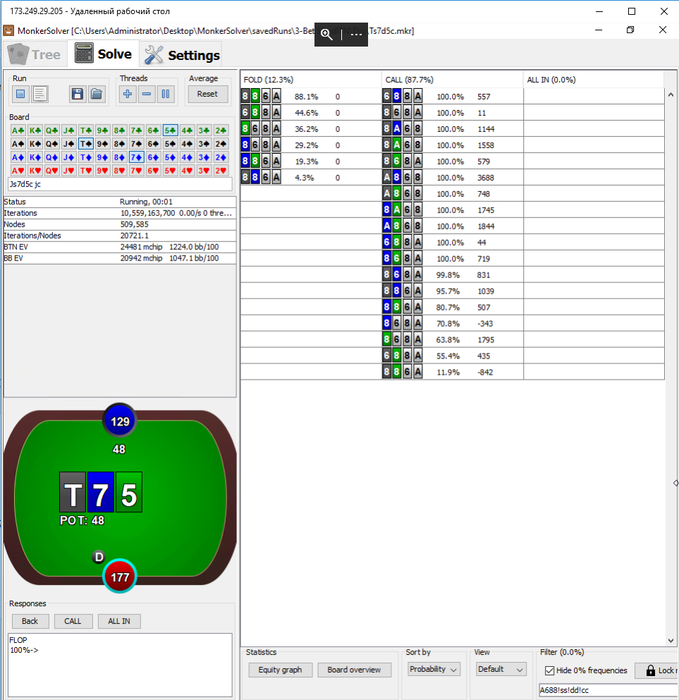Screen dimensions: 679x700
Task: Select the ace of hearts board card
Action: point(18,171)
